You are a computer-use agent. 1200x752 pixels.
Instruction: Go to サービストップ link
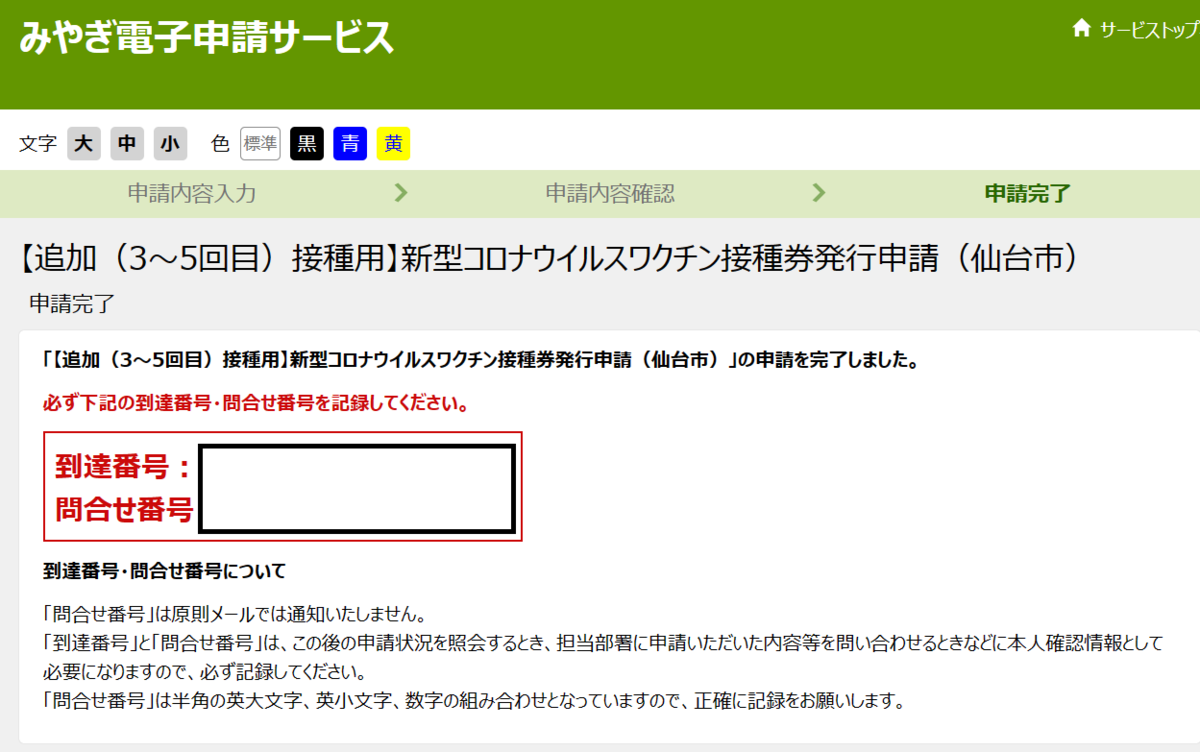(x=1149, y=29)
